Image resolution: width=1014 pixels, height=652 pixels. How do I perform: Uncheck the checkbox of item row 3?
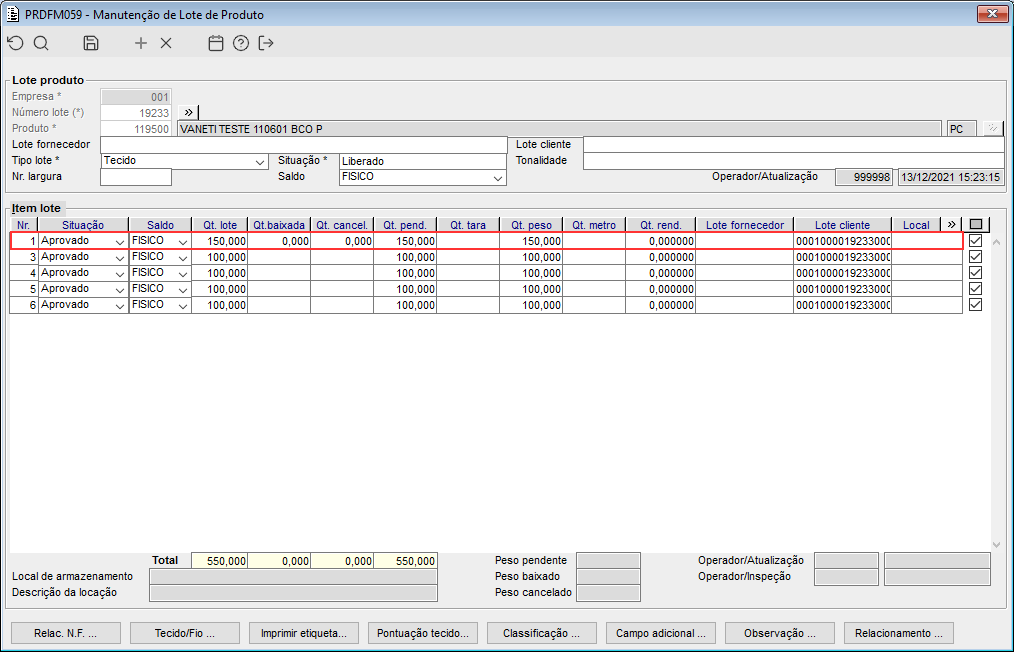(976, 257)
